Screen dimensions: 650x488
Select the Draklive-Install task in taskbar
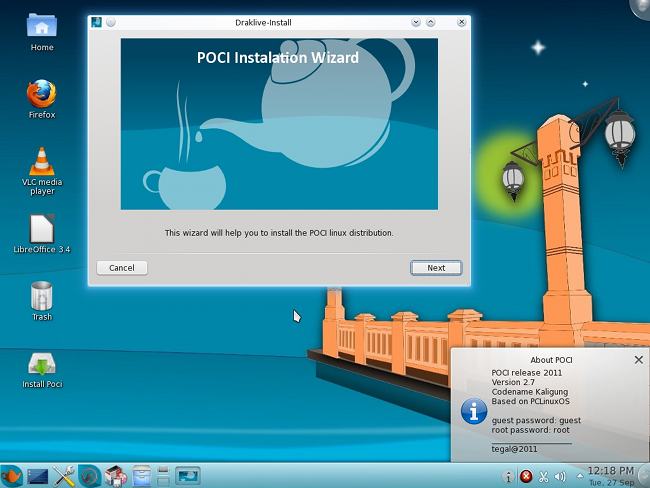click(x=188, y=476)
